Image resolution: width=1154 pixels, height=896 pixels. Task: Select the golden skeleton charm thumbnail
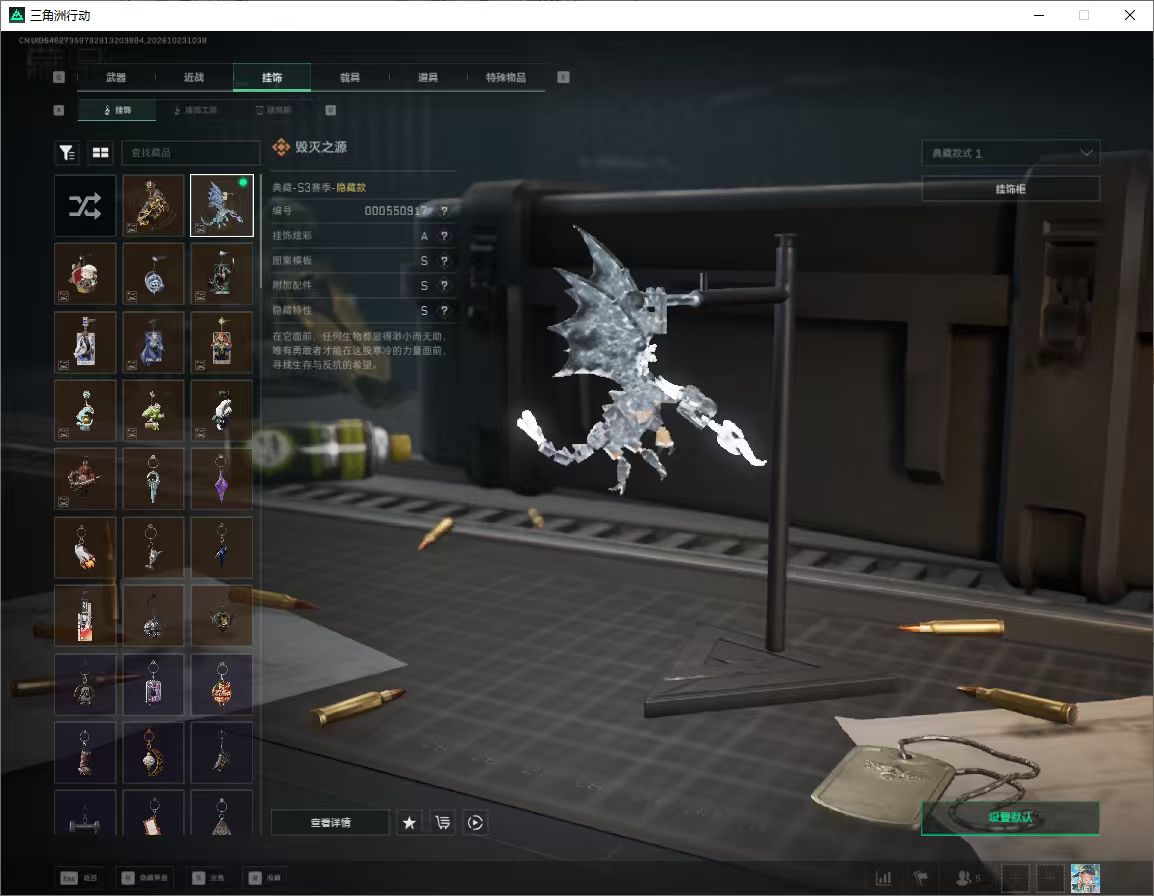coord(153,205)
